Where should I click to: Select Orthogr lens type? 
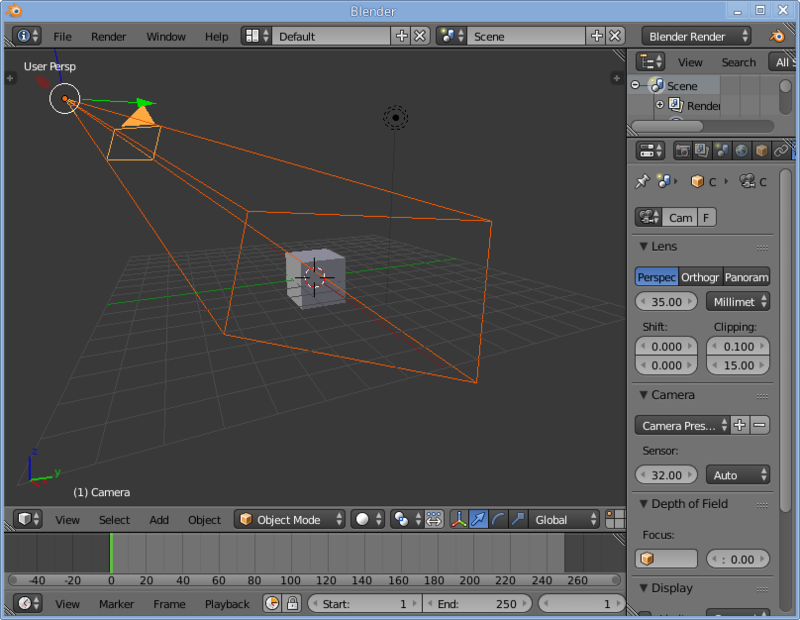[x=700, y=277]
